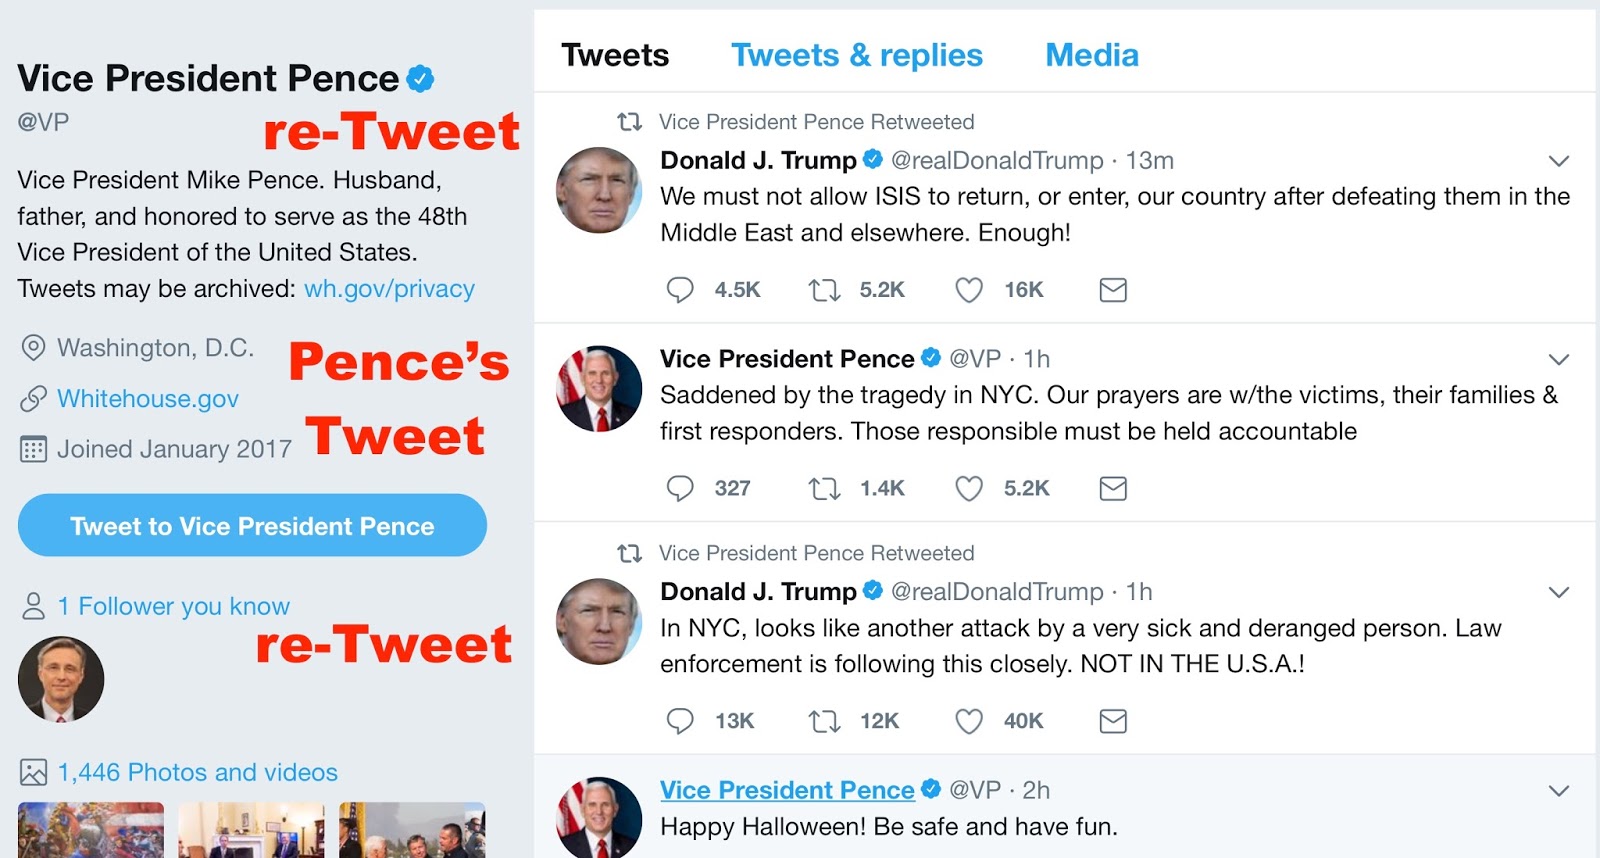Like Trump's ISIS tweet

[x=968, y=290]
